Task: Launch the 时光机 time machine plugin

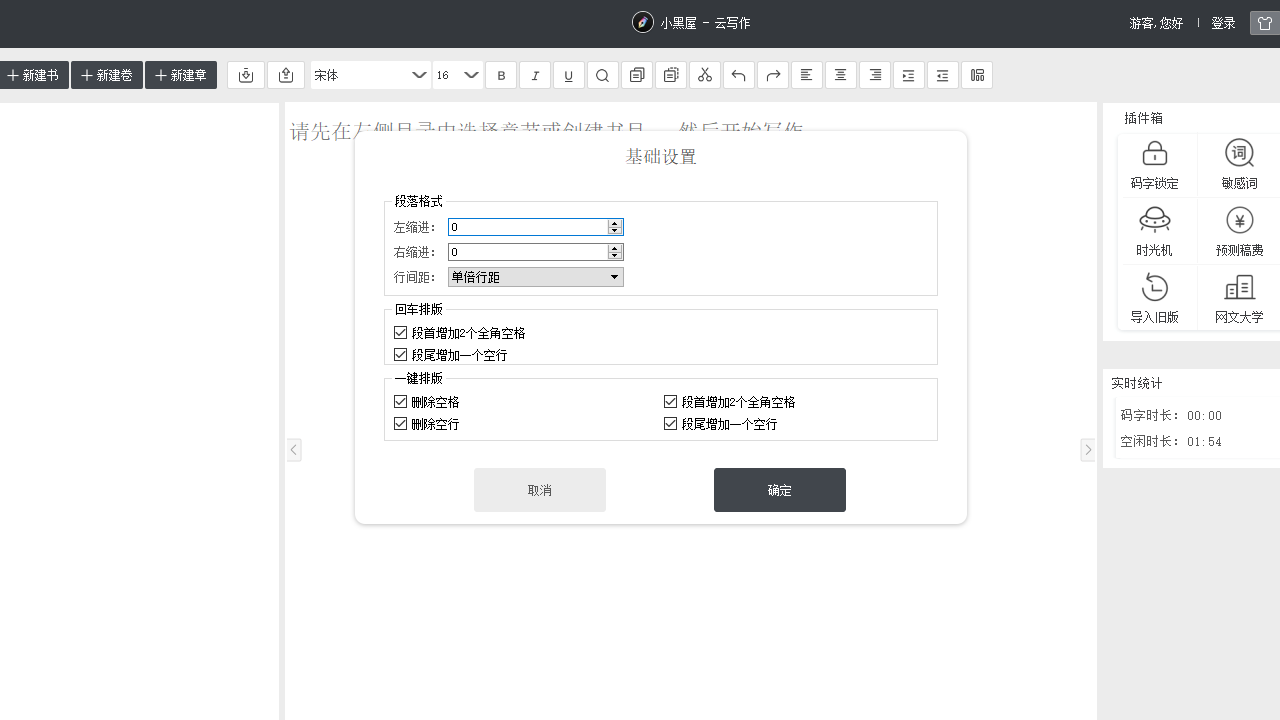Action: [x=1154, y=231]
